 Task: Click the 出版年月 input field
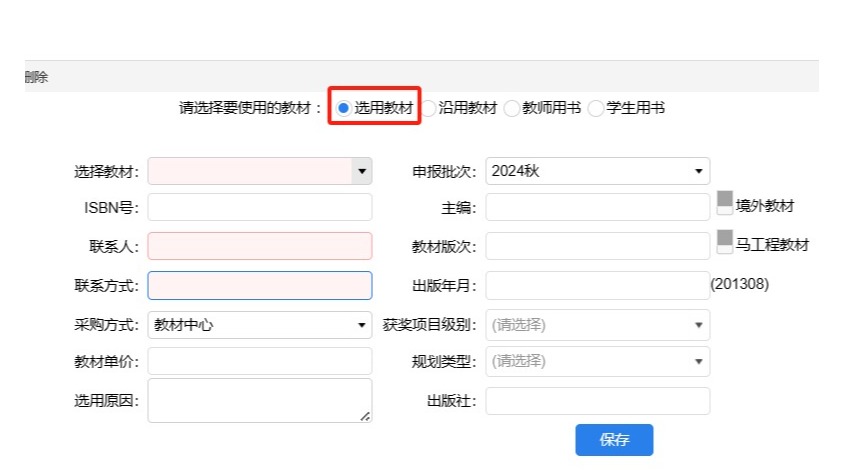(597, 285)
